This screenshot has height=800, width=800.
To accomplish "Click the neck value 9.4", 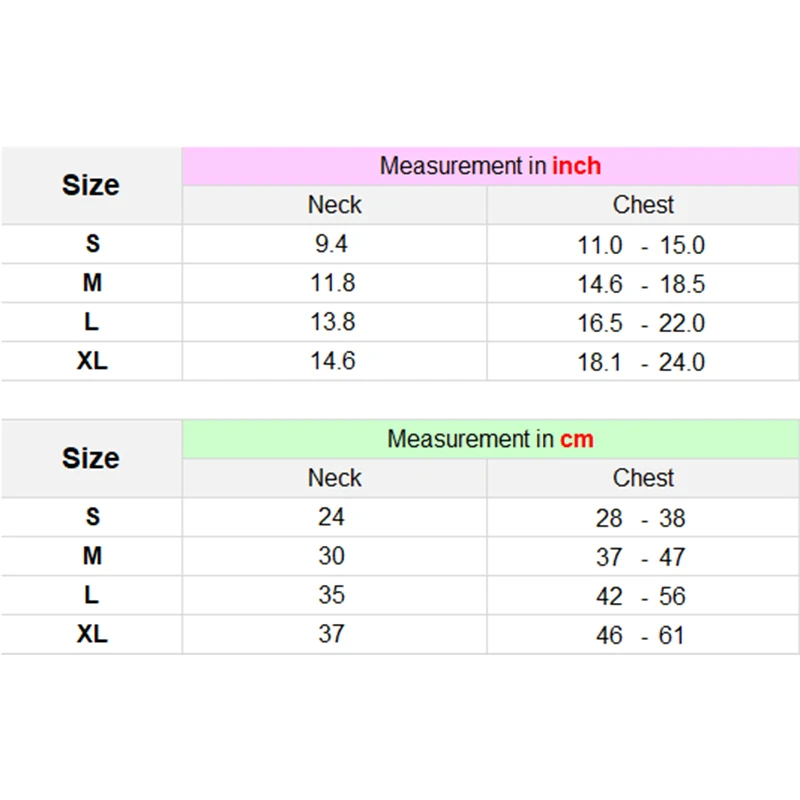I will [x=331, y=244].
